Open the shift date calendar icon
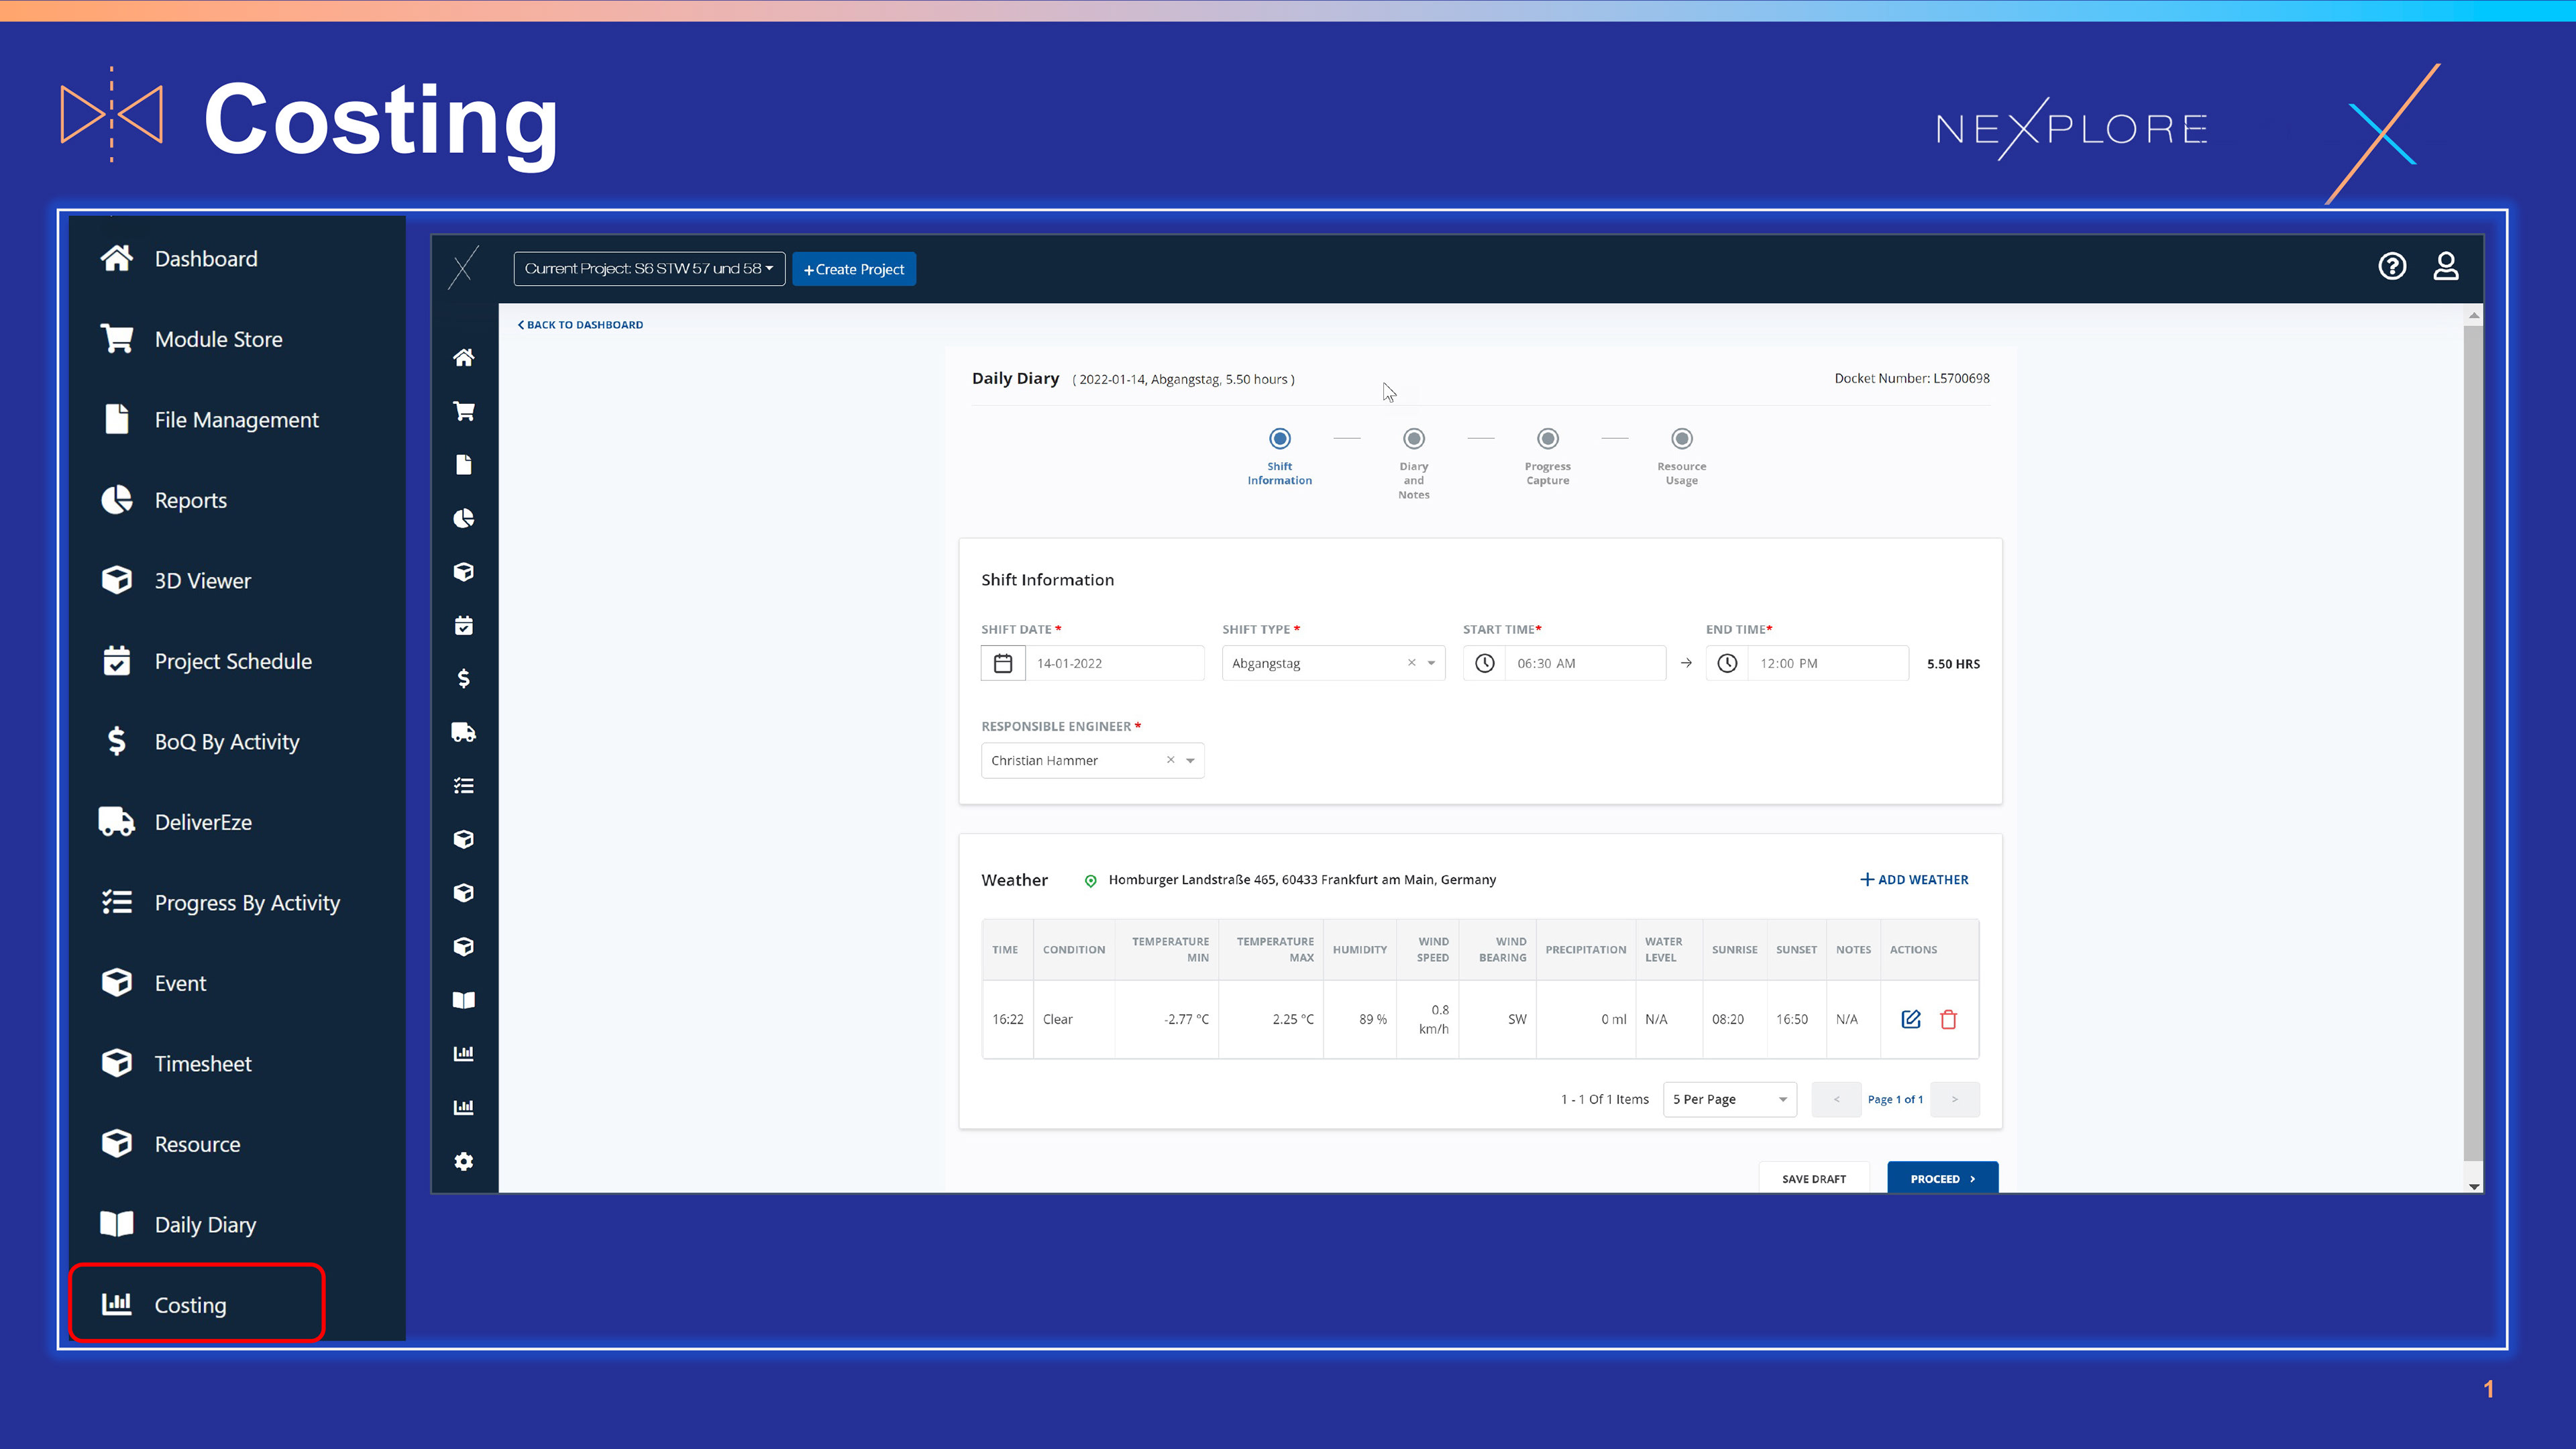Viewport: 2576px width, 1449px height. [x=1003, y=663]
